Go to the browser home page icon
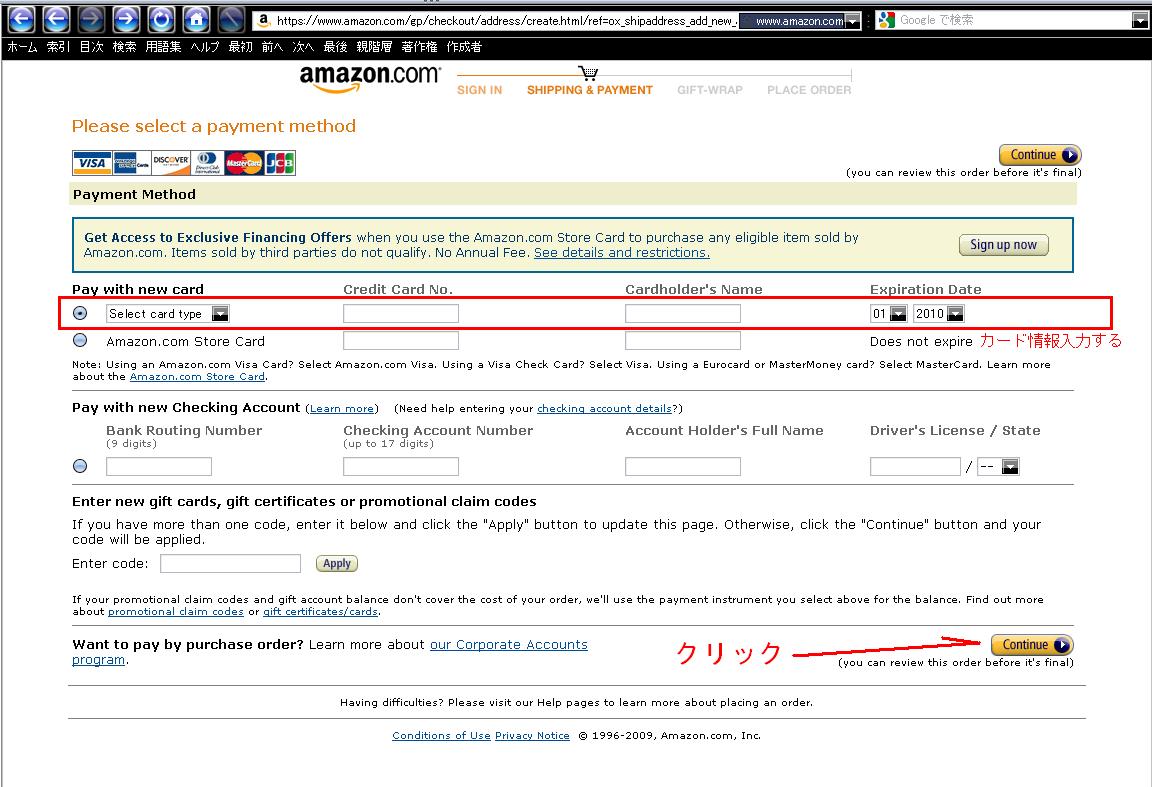 click(x=196, y=19)
